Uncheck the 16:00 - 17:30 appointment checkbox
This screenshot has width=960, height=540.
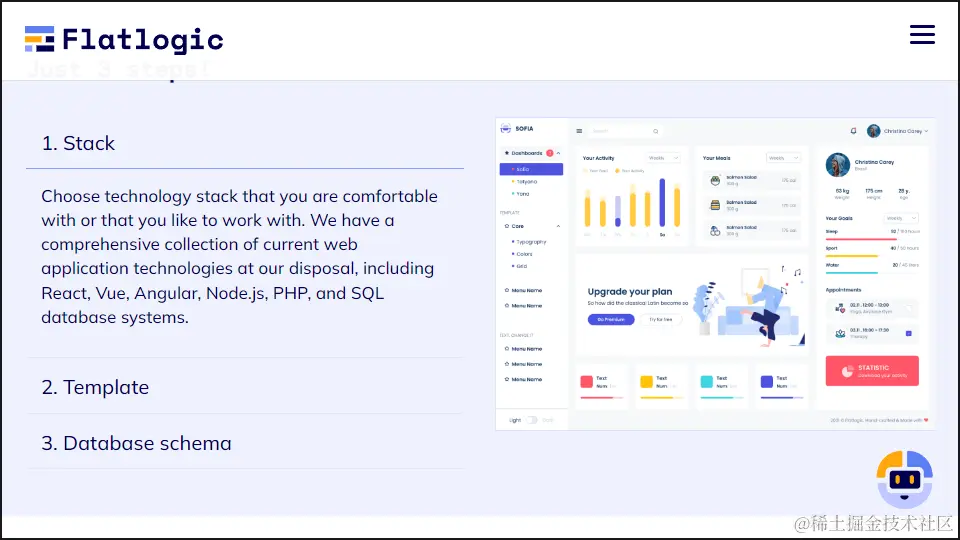click(909, 333)
